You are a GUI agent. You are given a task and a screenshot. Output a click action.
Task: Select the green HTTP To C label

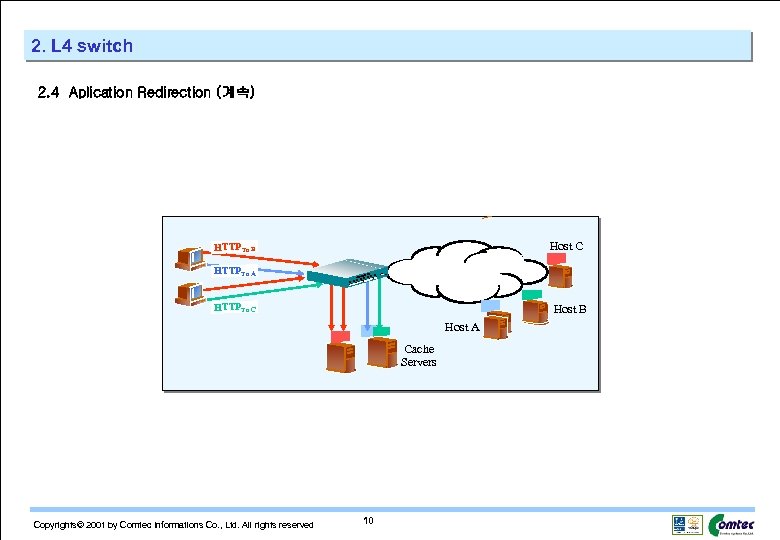click(235, 307)
